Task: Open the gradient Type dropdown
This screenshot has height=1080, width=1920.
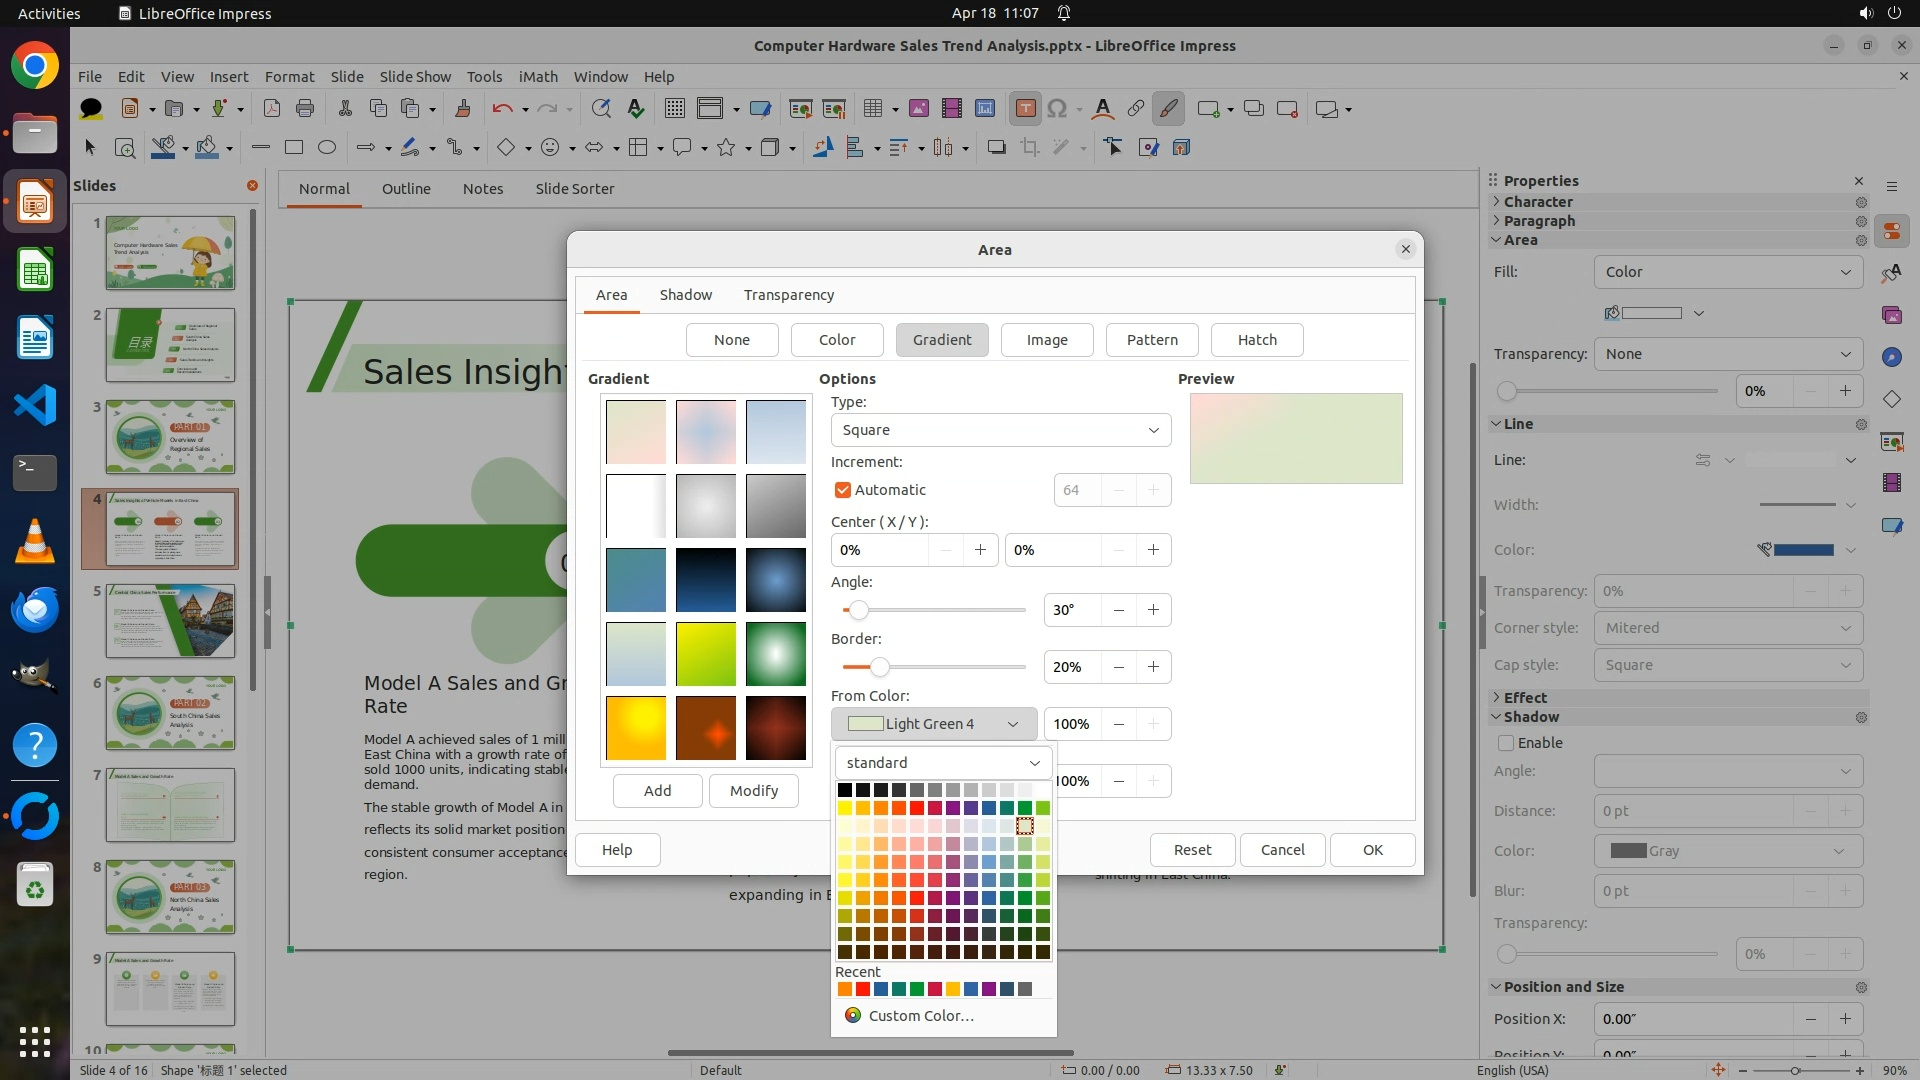Action: (x=1000, y=430)
